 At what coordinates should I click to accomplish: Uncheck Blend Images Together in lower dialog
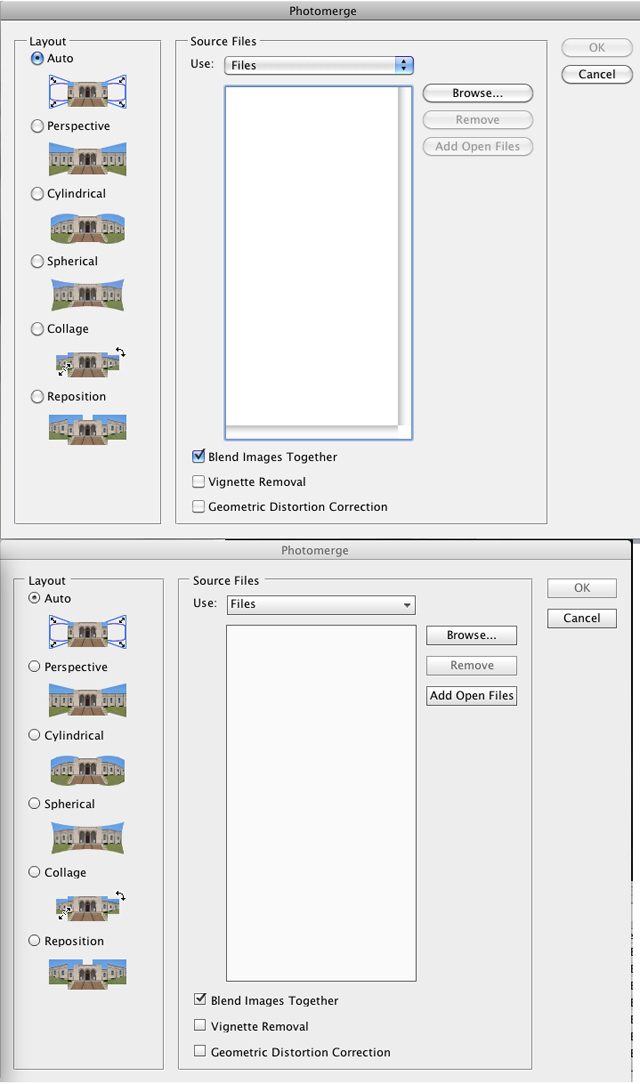coord(200,999)
